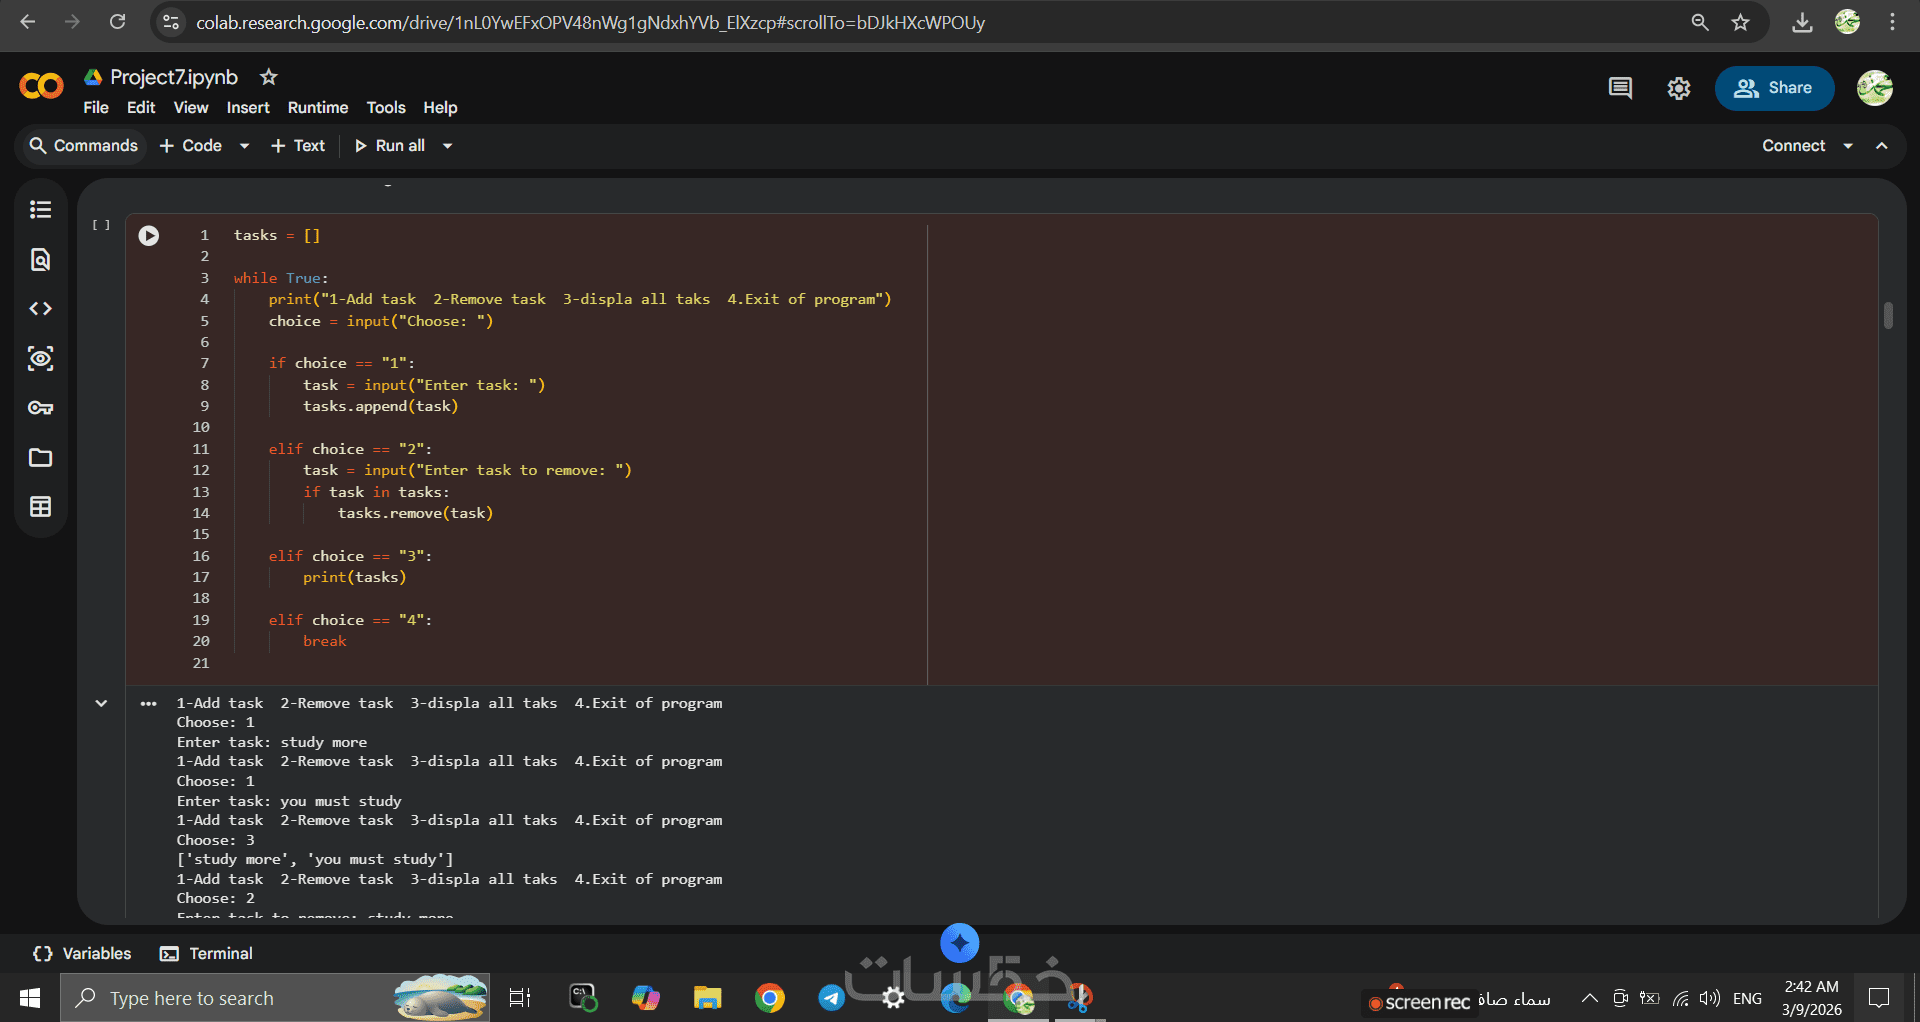Add a new Code cell
1920x1022 pixels.
pos(191,146)
